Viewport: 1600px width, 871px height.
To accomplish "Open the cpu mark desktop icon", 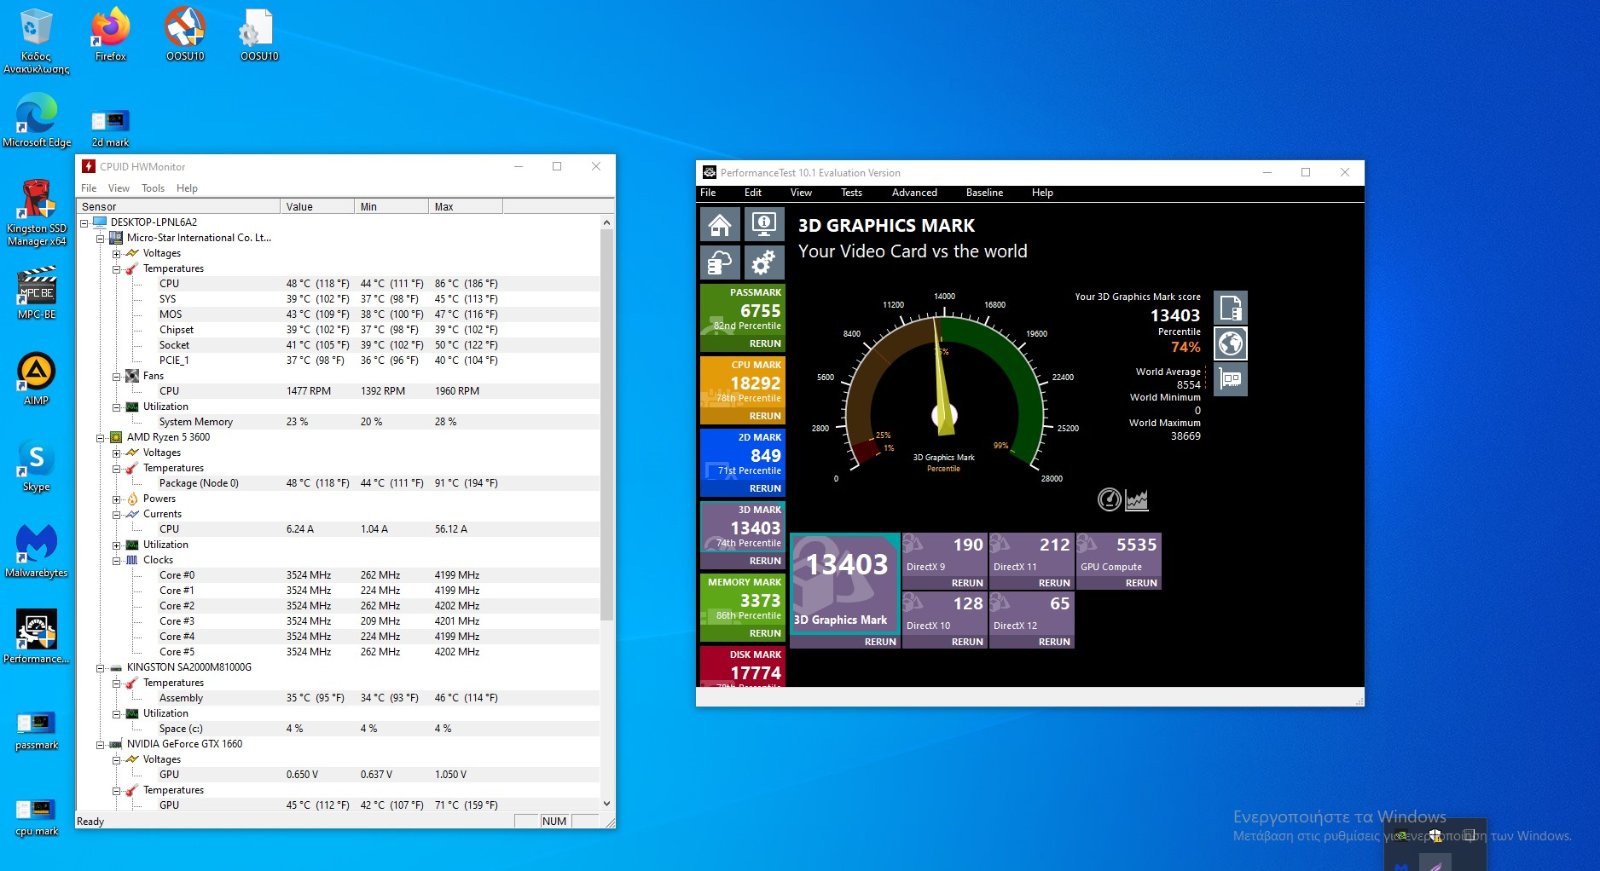I will 37,817.
